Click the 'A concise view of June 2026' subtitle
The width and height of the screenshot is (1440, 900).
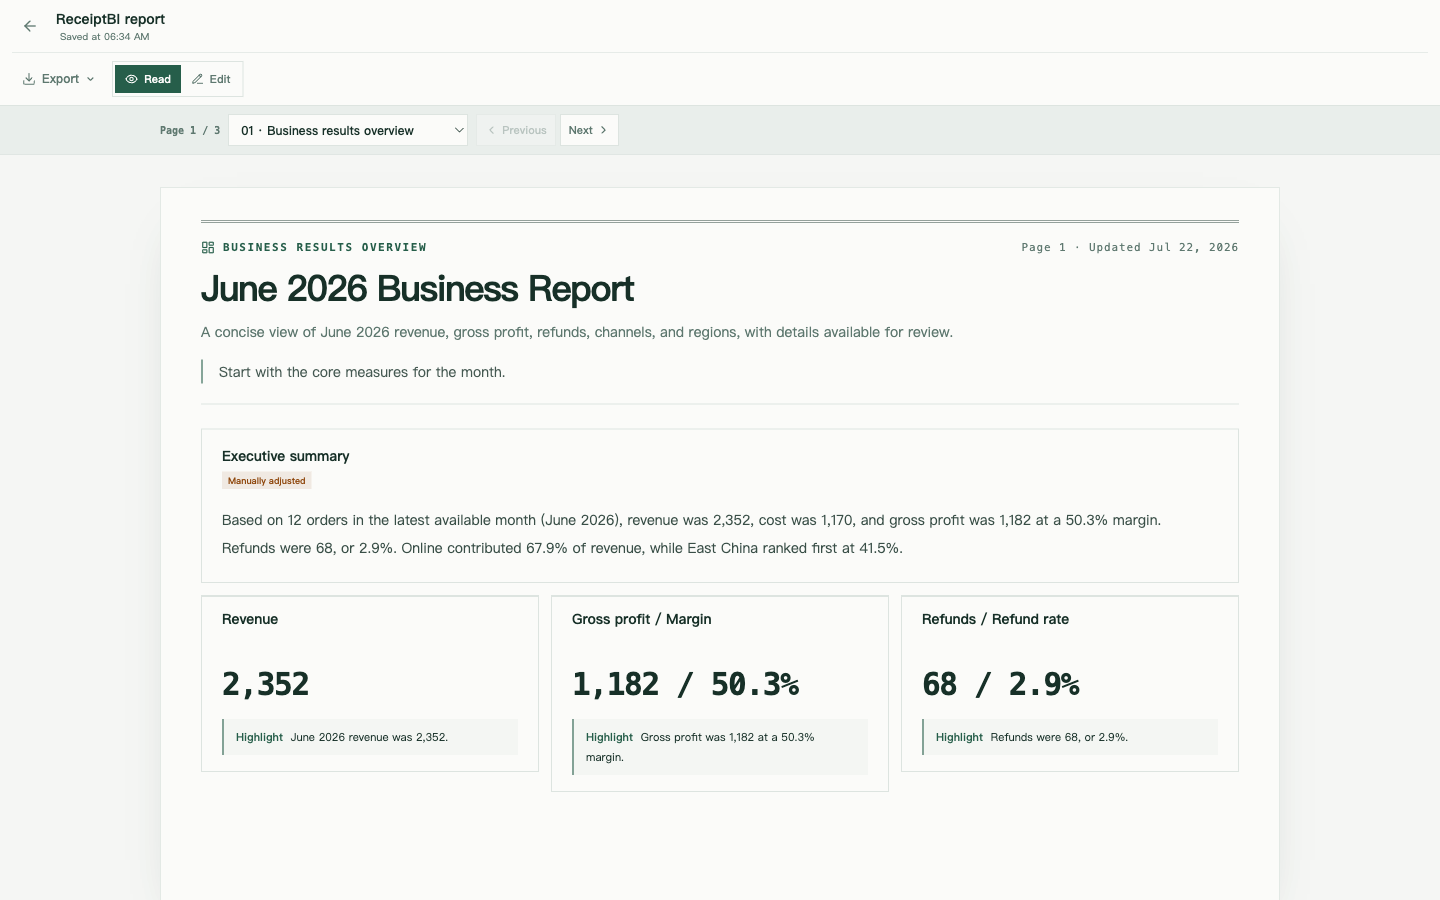(577, 332)
